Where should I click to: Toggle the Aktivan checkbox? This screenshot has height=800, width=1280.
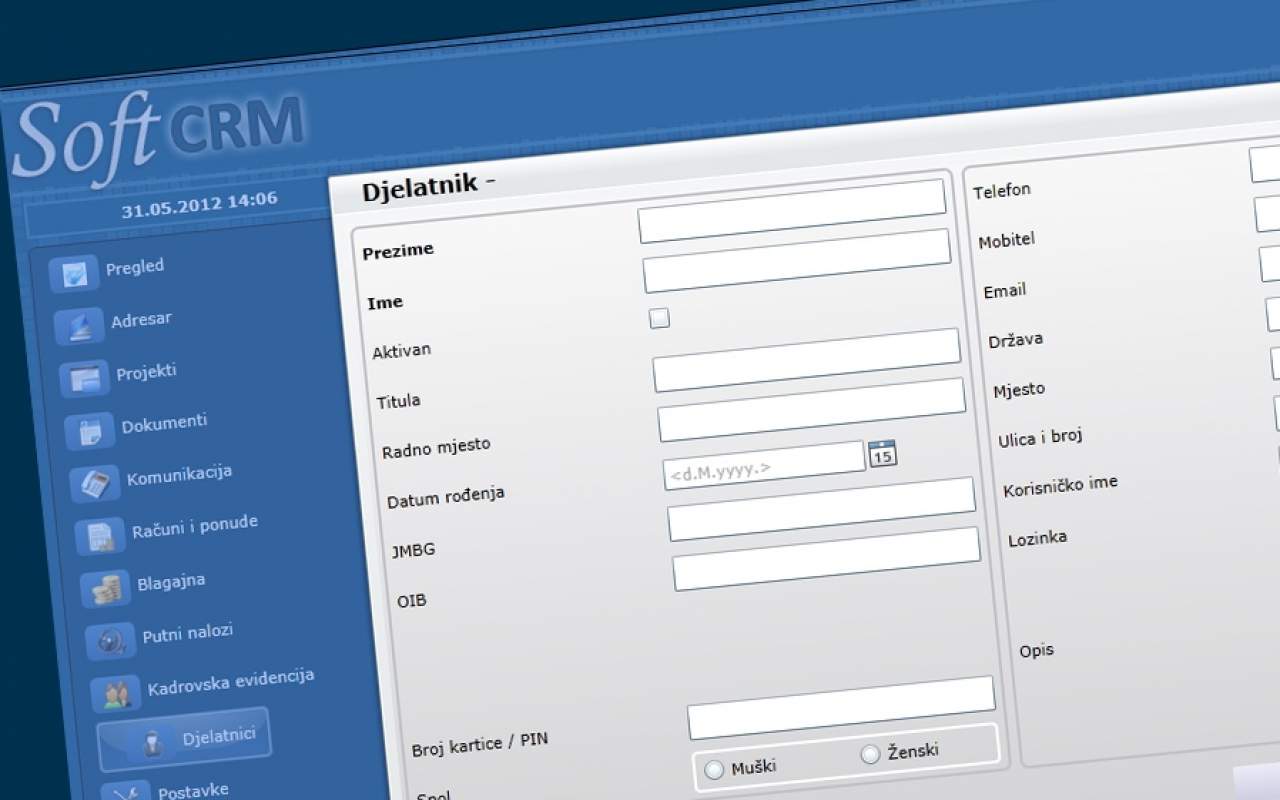[659, 319]
